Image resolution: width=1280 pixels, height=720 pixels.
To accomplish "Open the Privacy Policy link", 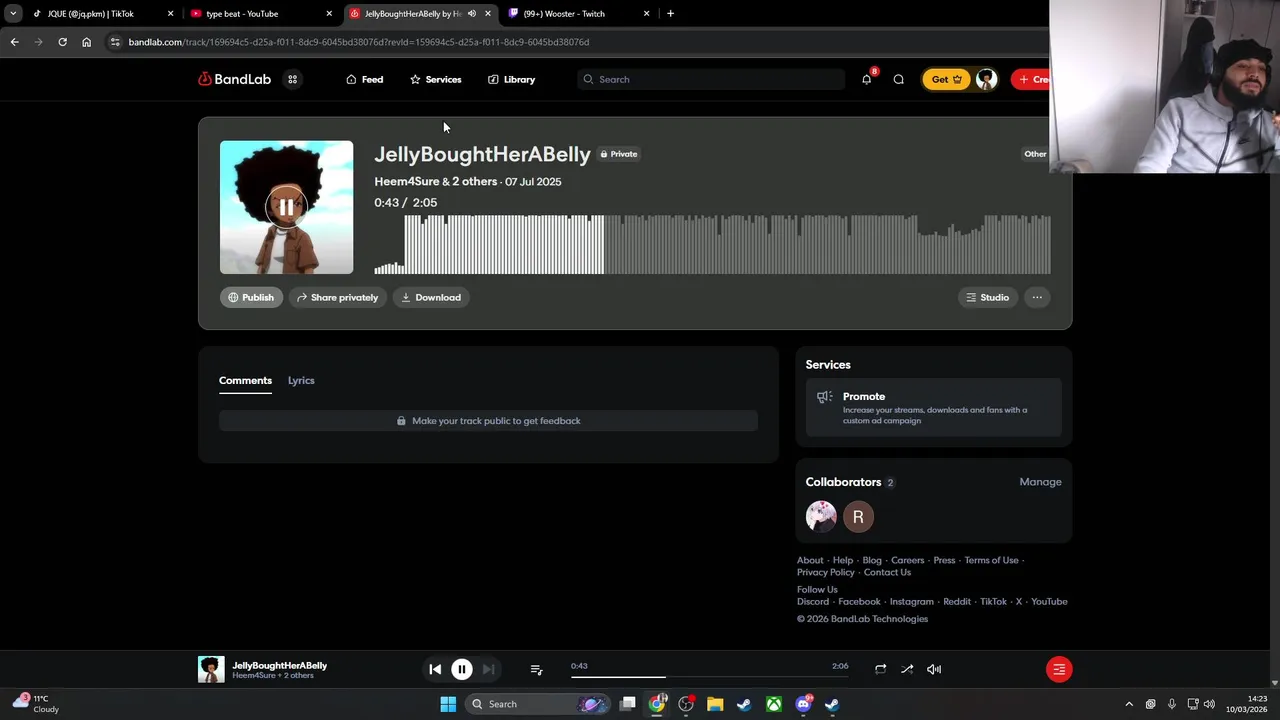I will pos(826,572).
